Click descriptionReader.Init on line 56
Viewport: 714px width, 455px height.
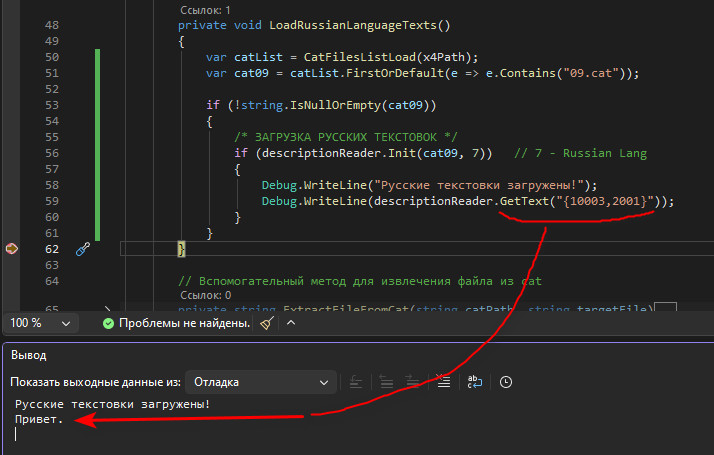tap(338, 153)
